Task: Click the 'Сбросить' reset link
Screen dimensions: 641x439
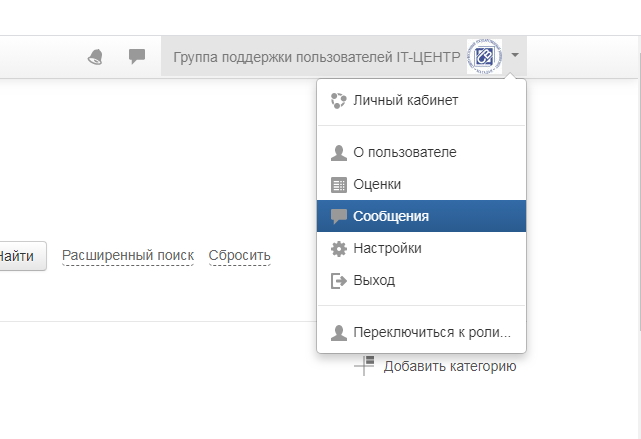Action: coord(239,256)
